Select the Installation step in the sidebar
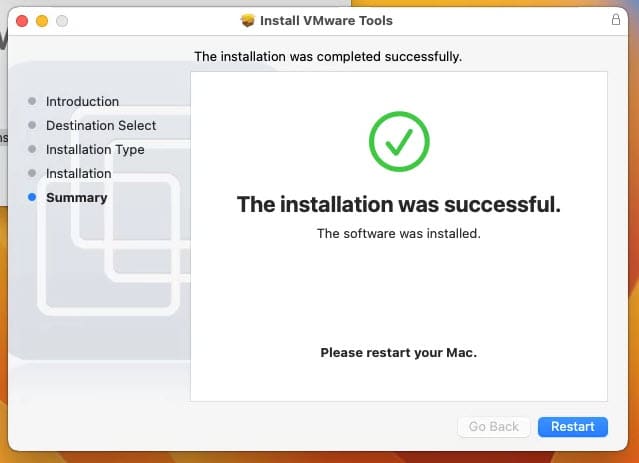Viewport: 639px width, 463px height. [x=79, y=174]
